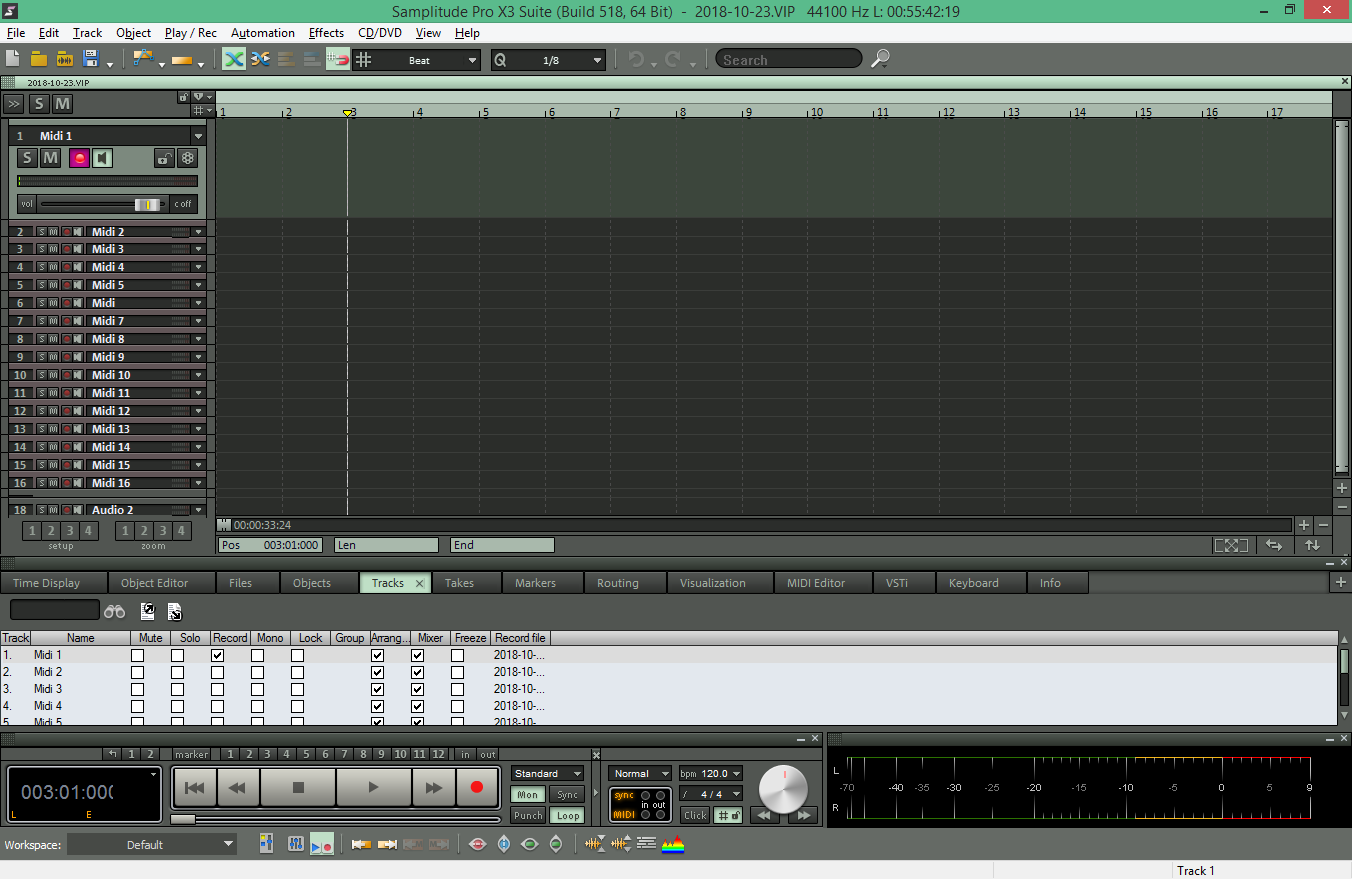Viewport: 1352px width, 879px height.
Task: Uncheck the Mixer checkbox for Midi 3
Action: tap(417, 689)
